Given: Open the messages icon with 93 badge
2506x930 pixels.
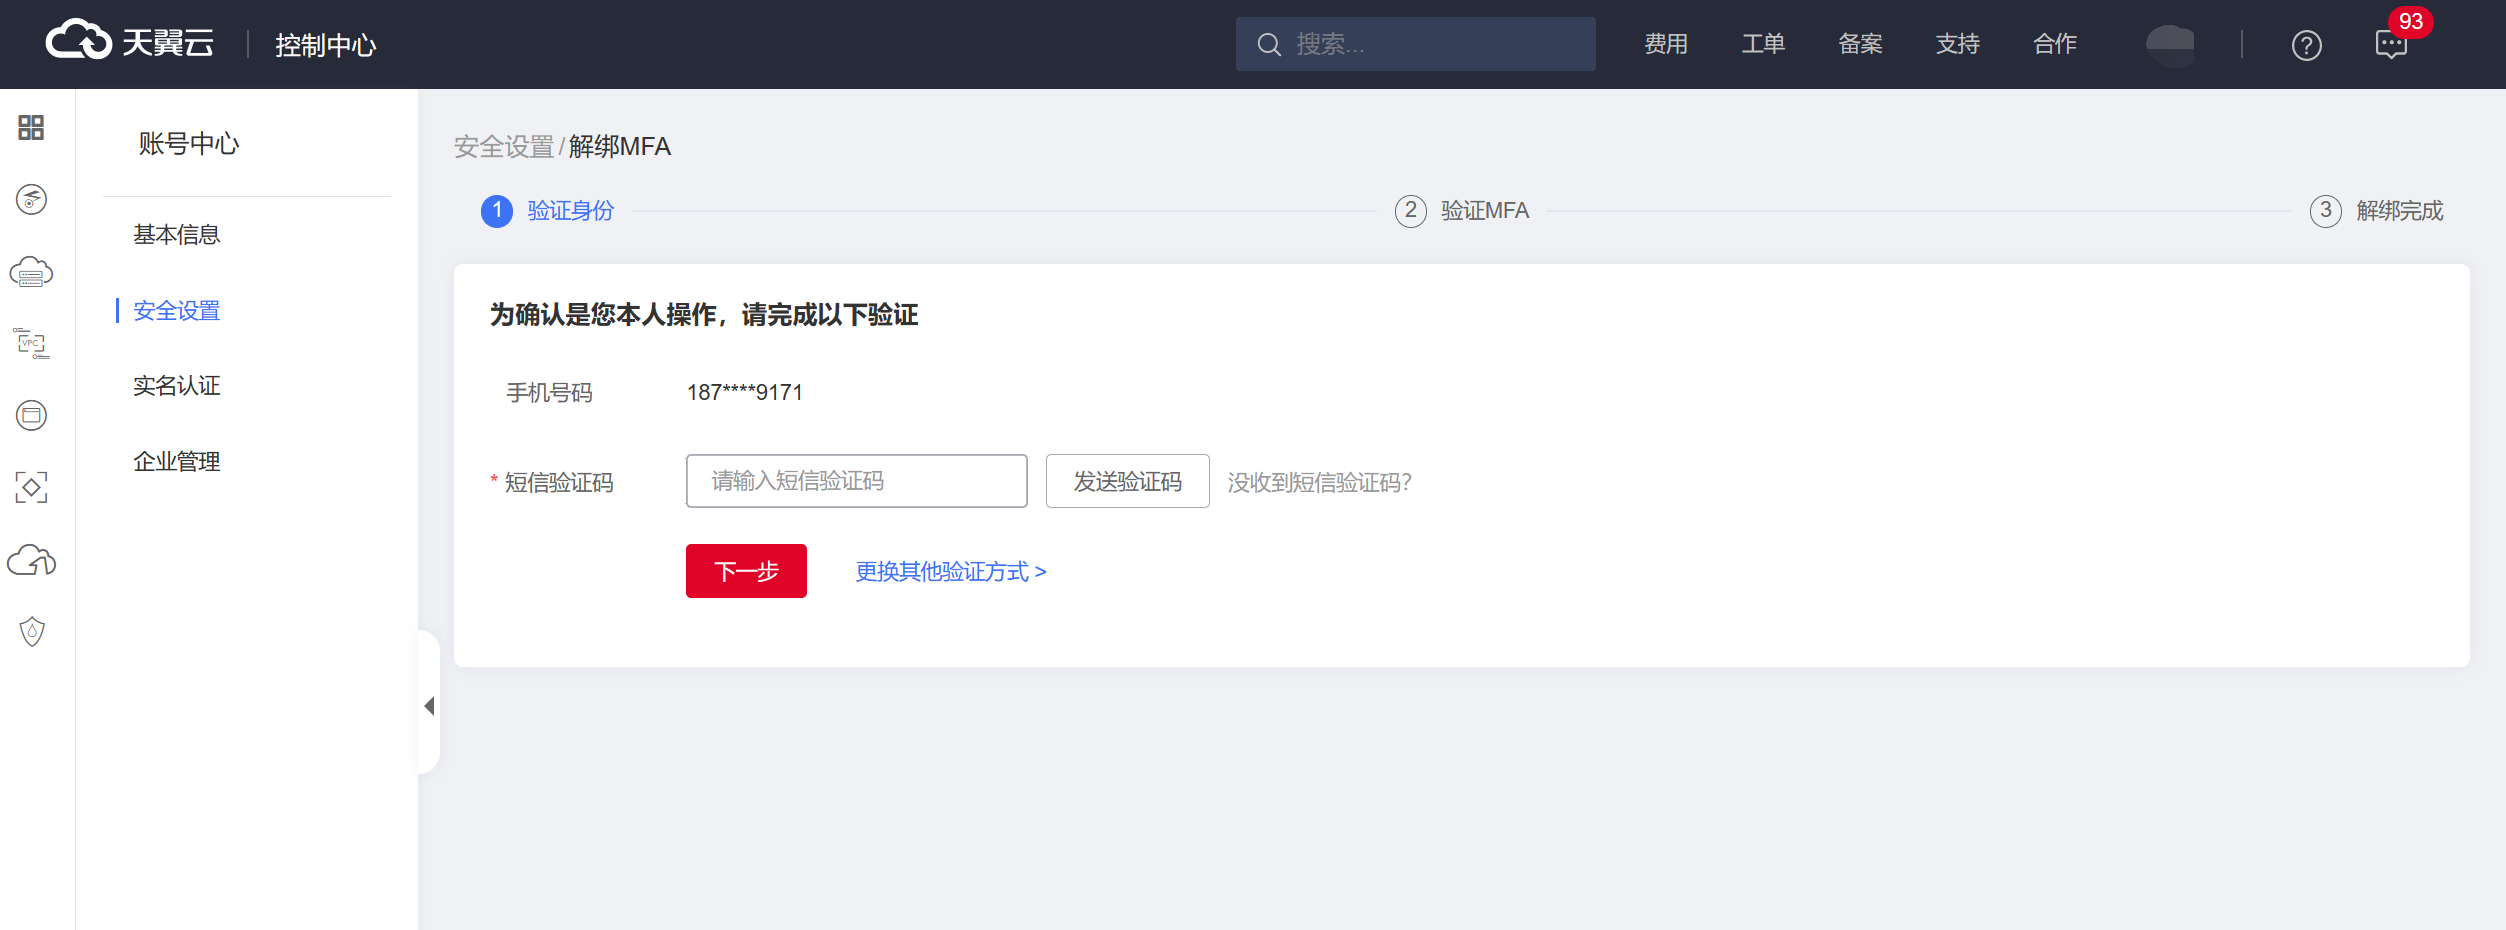Looking at the screenshot, I should click(x=2391, y=44).
